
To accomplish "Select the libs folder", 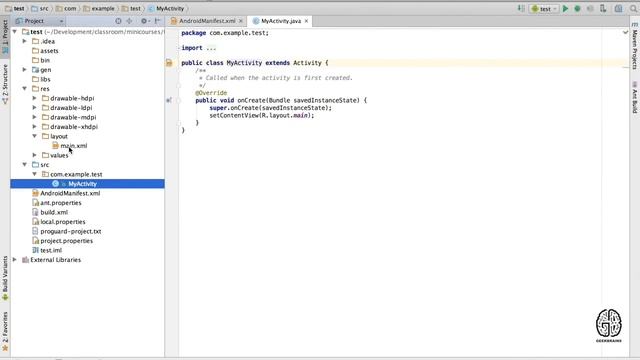I will (45, 79).
